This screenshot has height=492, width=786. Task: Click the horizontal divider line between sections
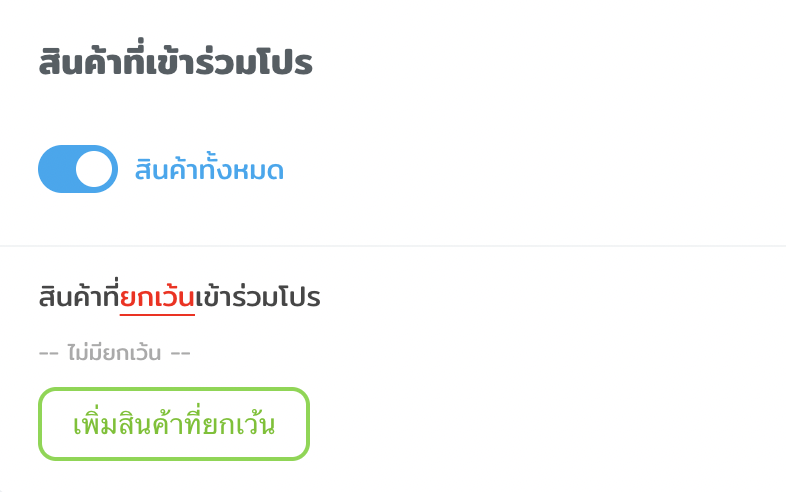coord(393,245)
